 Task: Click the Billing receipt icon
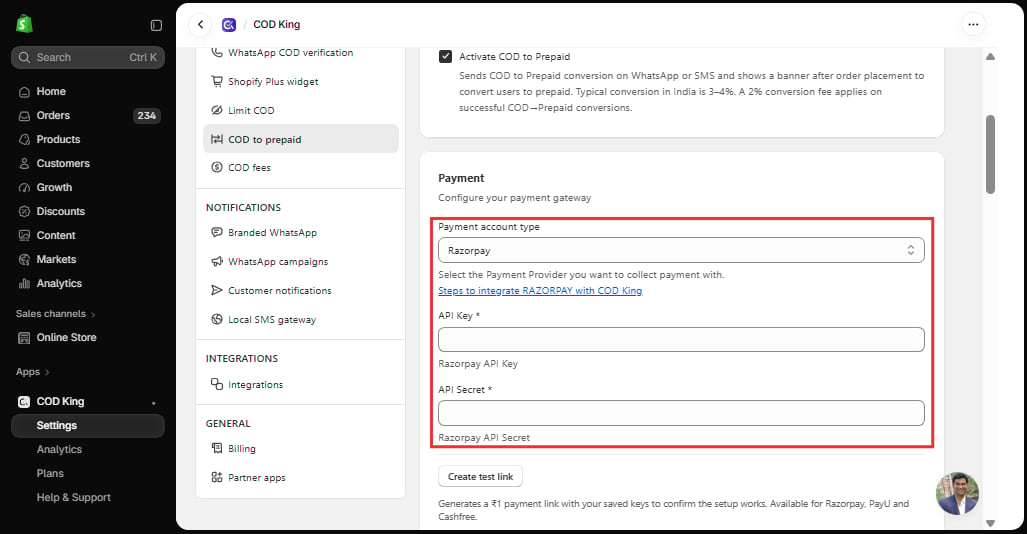point(217,448)
